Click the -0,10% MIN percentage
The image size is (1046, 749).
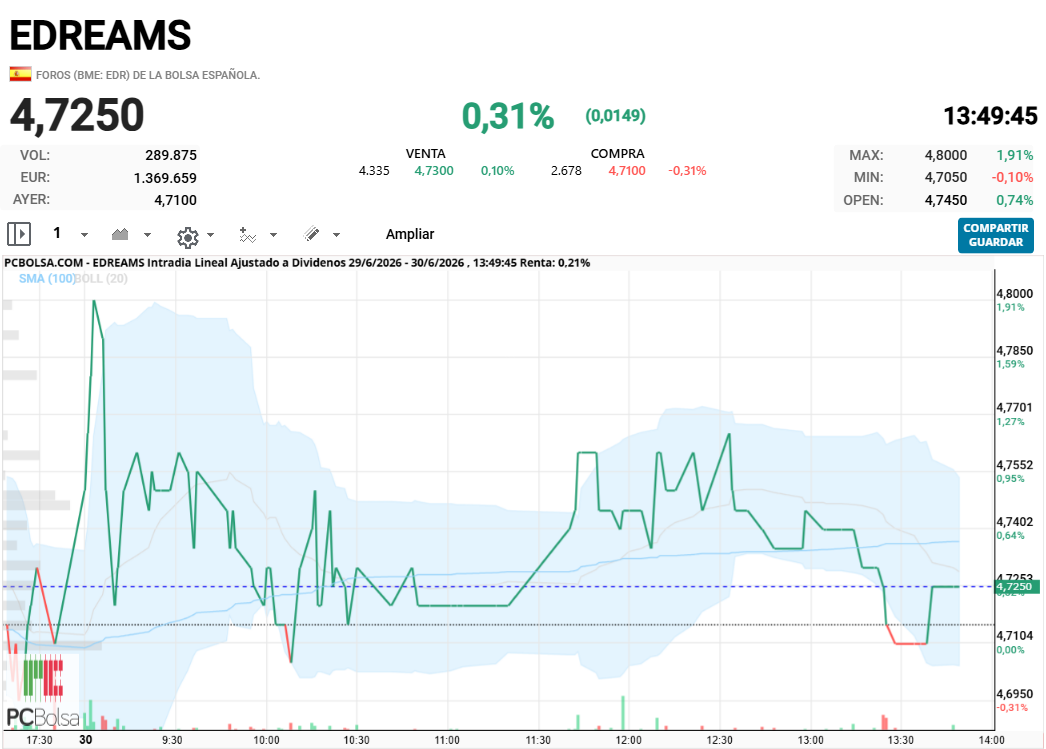tap(1012, 177)
